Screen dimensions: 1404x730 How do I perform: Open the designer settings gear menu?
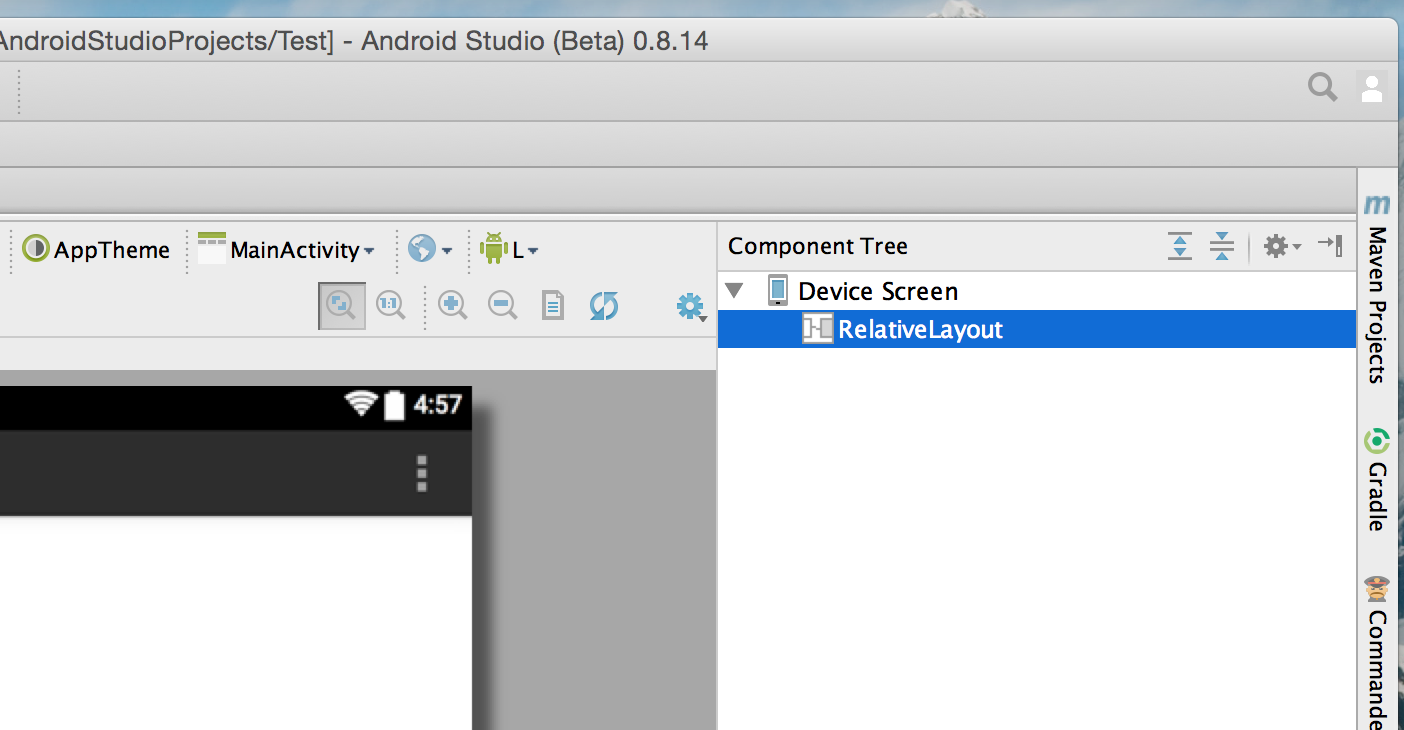(691, 306)
